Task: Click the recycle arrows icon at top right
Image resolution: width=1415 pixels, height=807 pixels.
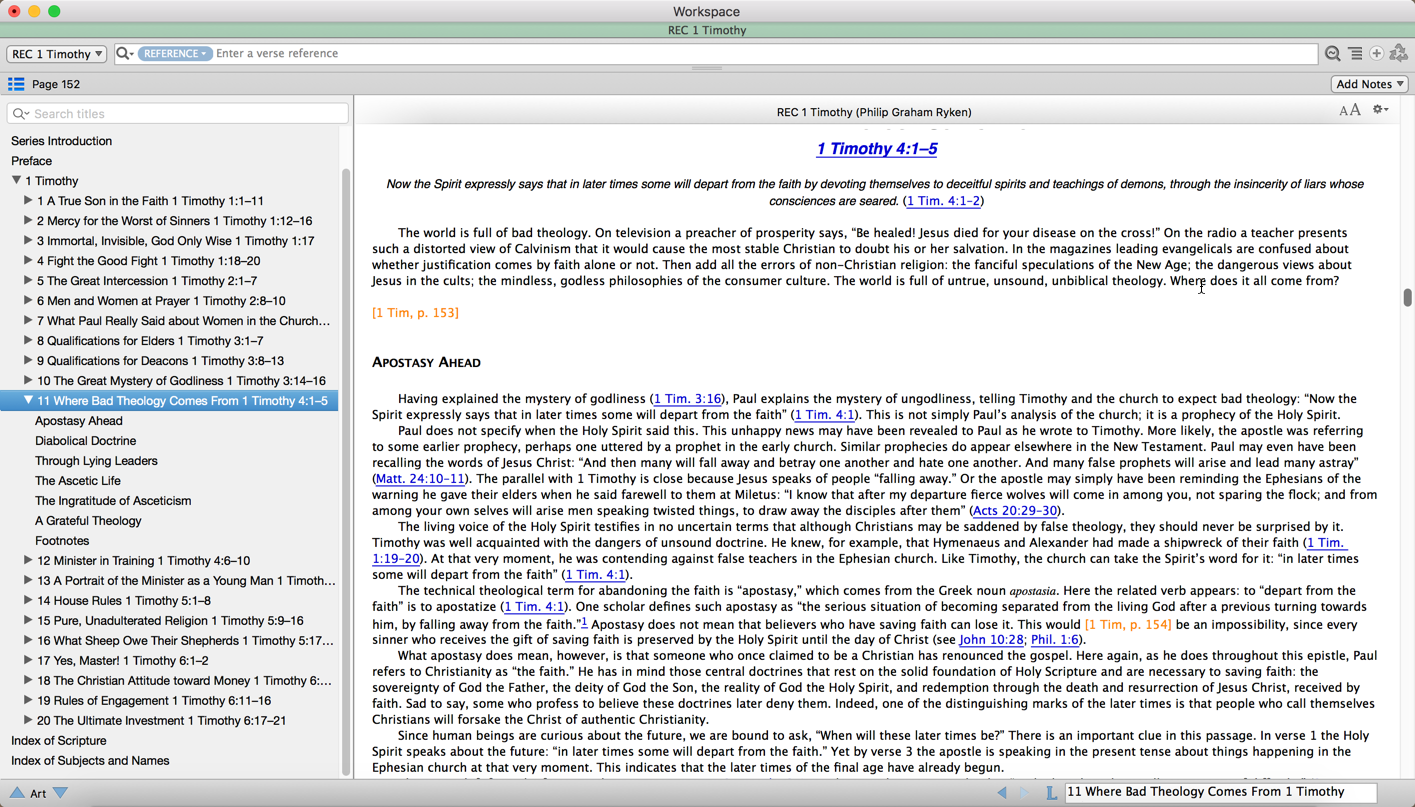Action: point(1399,54)
